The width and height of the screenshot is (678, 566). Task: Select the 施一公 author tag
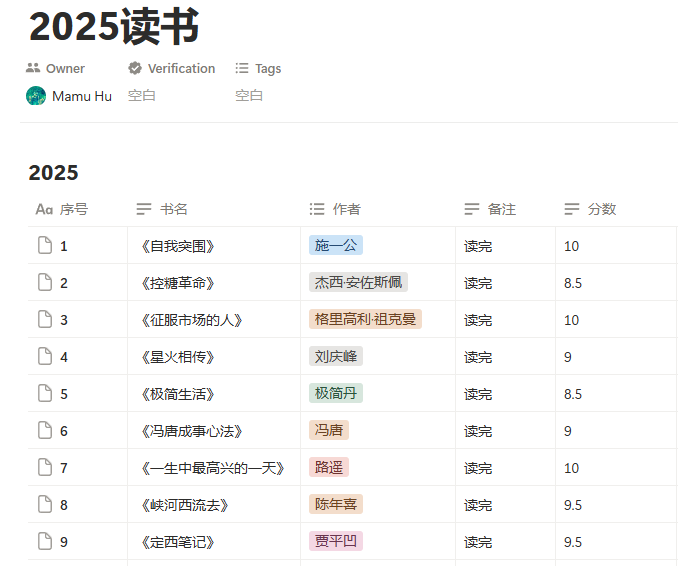pyautogui.click(x=335, y=246)
